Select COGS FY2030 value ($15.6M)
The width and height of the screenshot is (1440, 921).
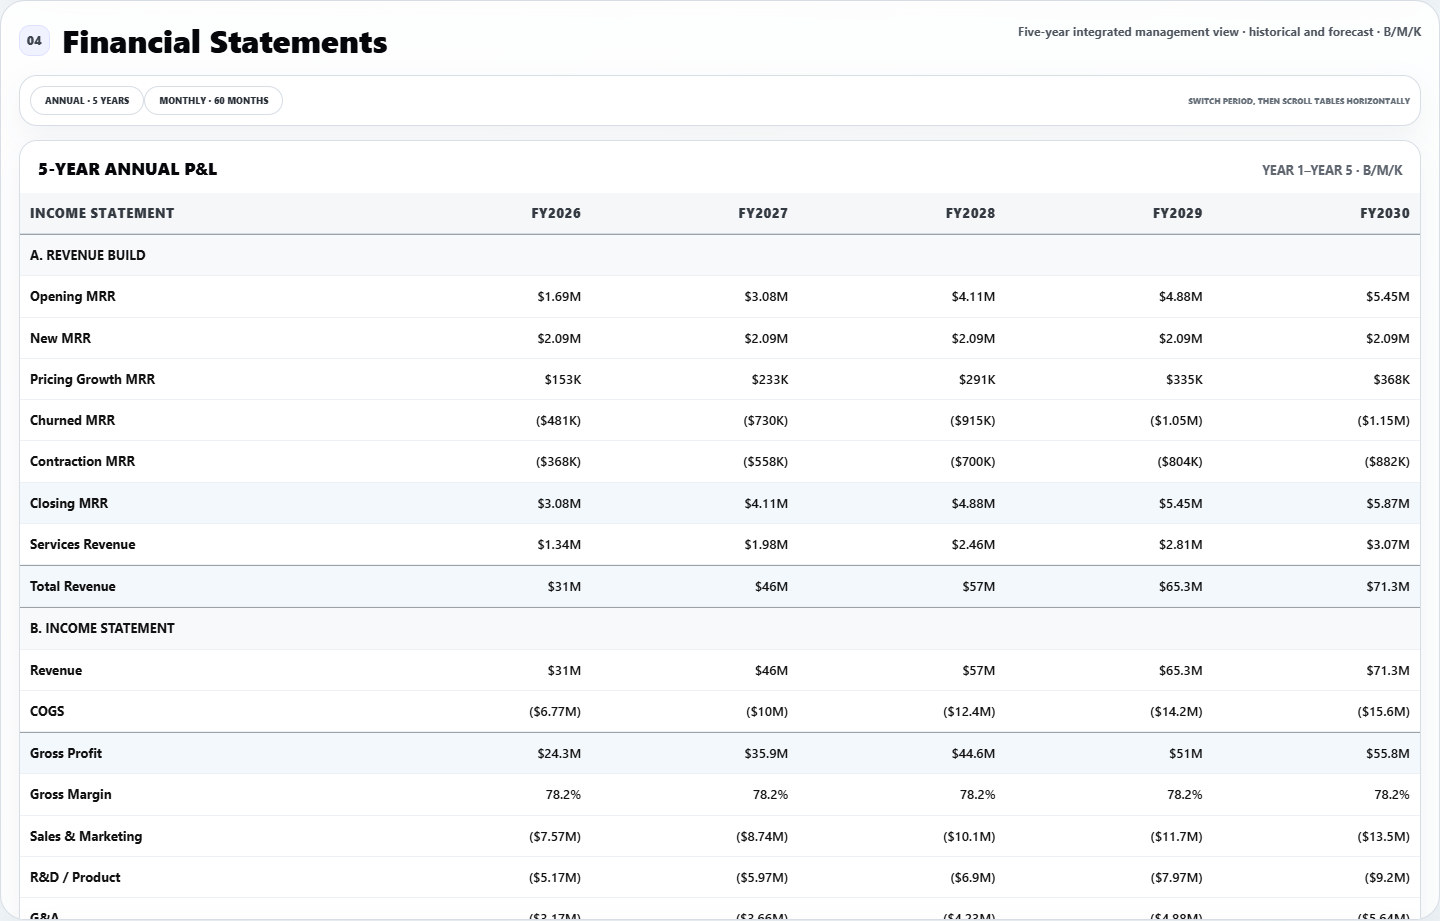[1384, 711]
